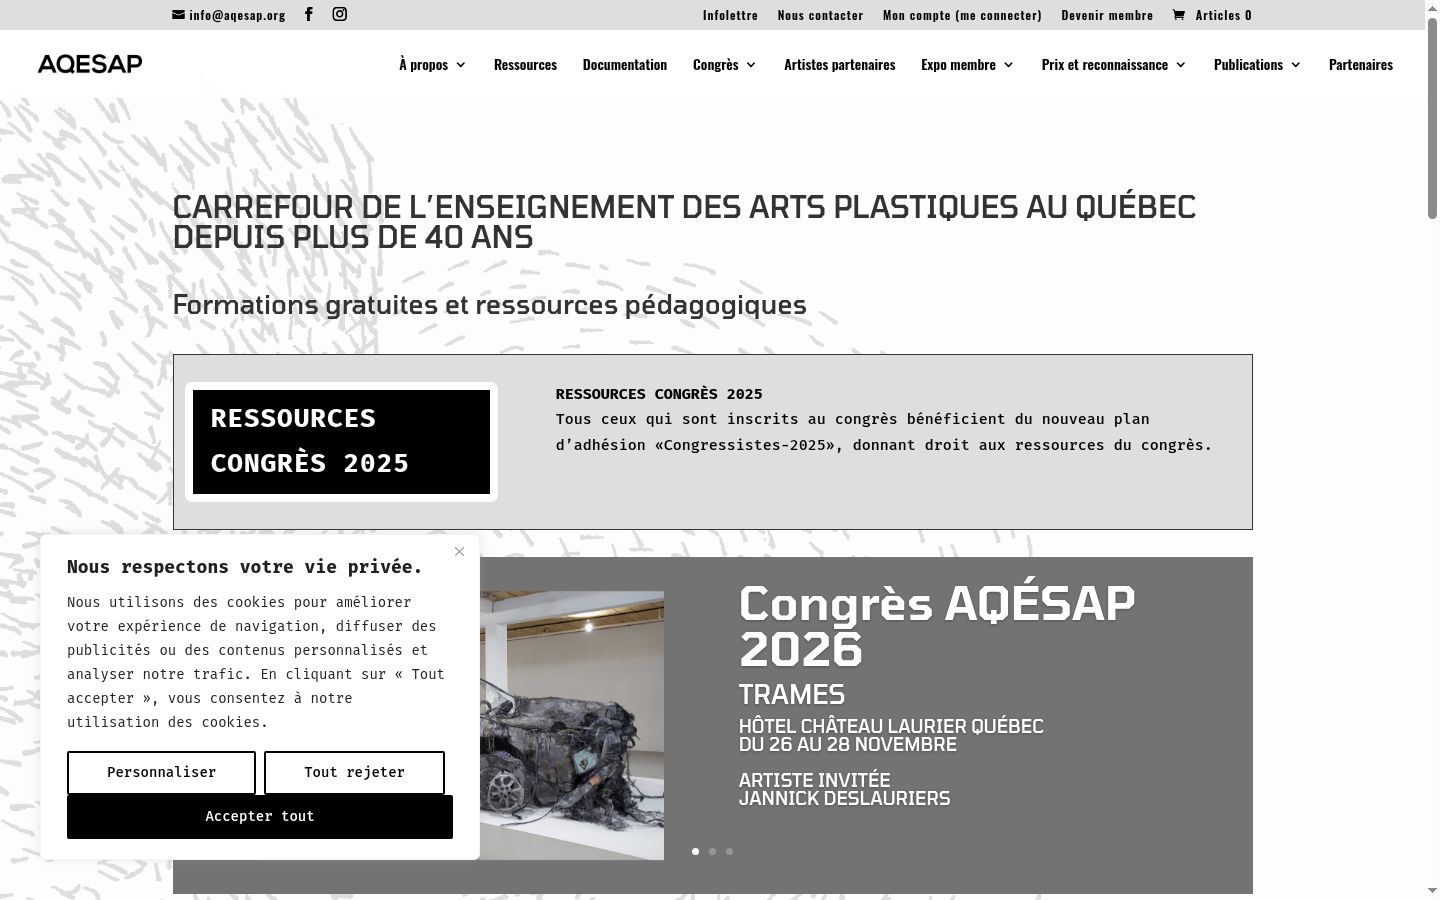This screenshot has width=1440, height=900.
Task: Open the À propos menu item
Action: pyautogui.click(x=424, y=64)
